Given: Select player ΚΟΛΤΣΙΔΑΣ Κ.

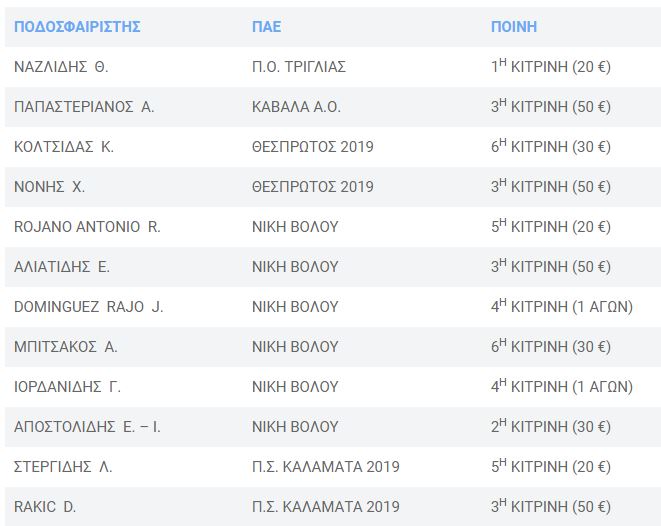Looking at the screenshot, I should (64, 147).
